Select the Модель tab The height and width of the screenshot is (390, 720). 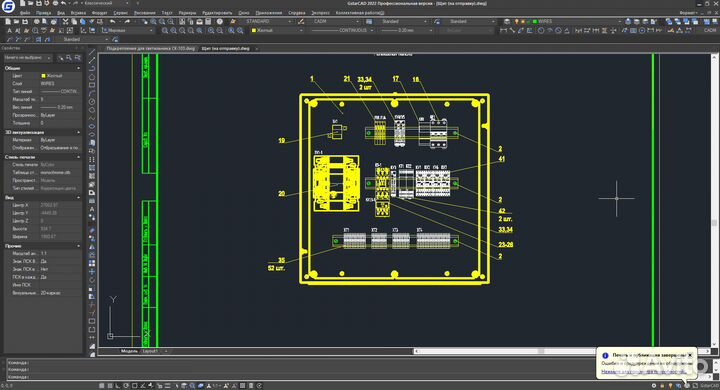point(129,351)
